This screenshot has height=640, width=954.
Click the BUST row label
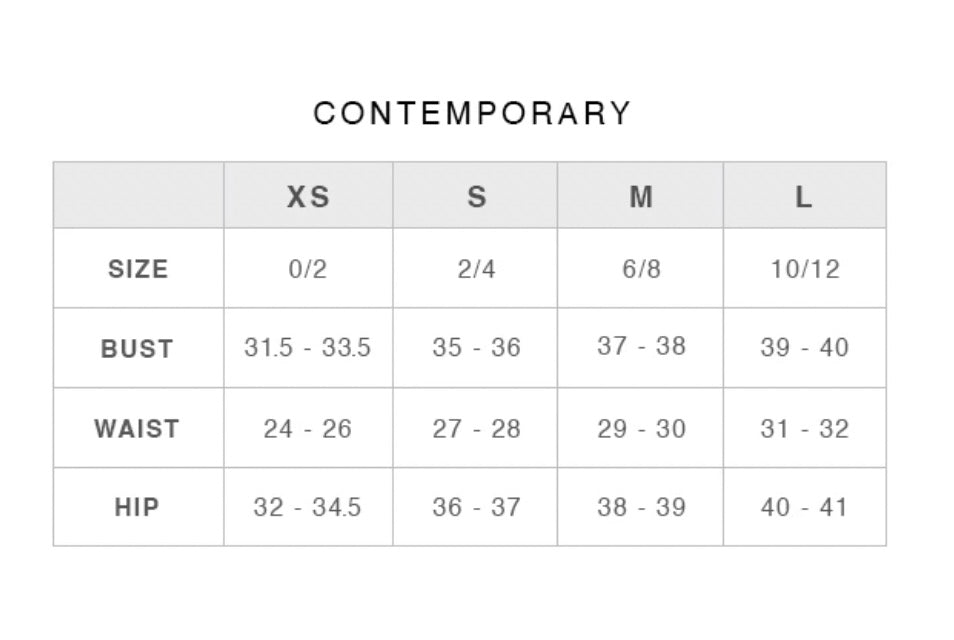coord(138,349)
